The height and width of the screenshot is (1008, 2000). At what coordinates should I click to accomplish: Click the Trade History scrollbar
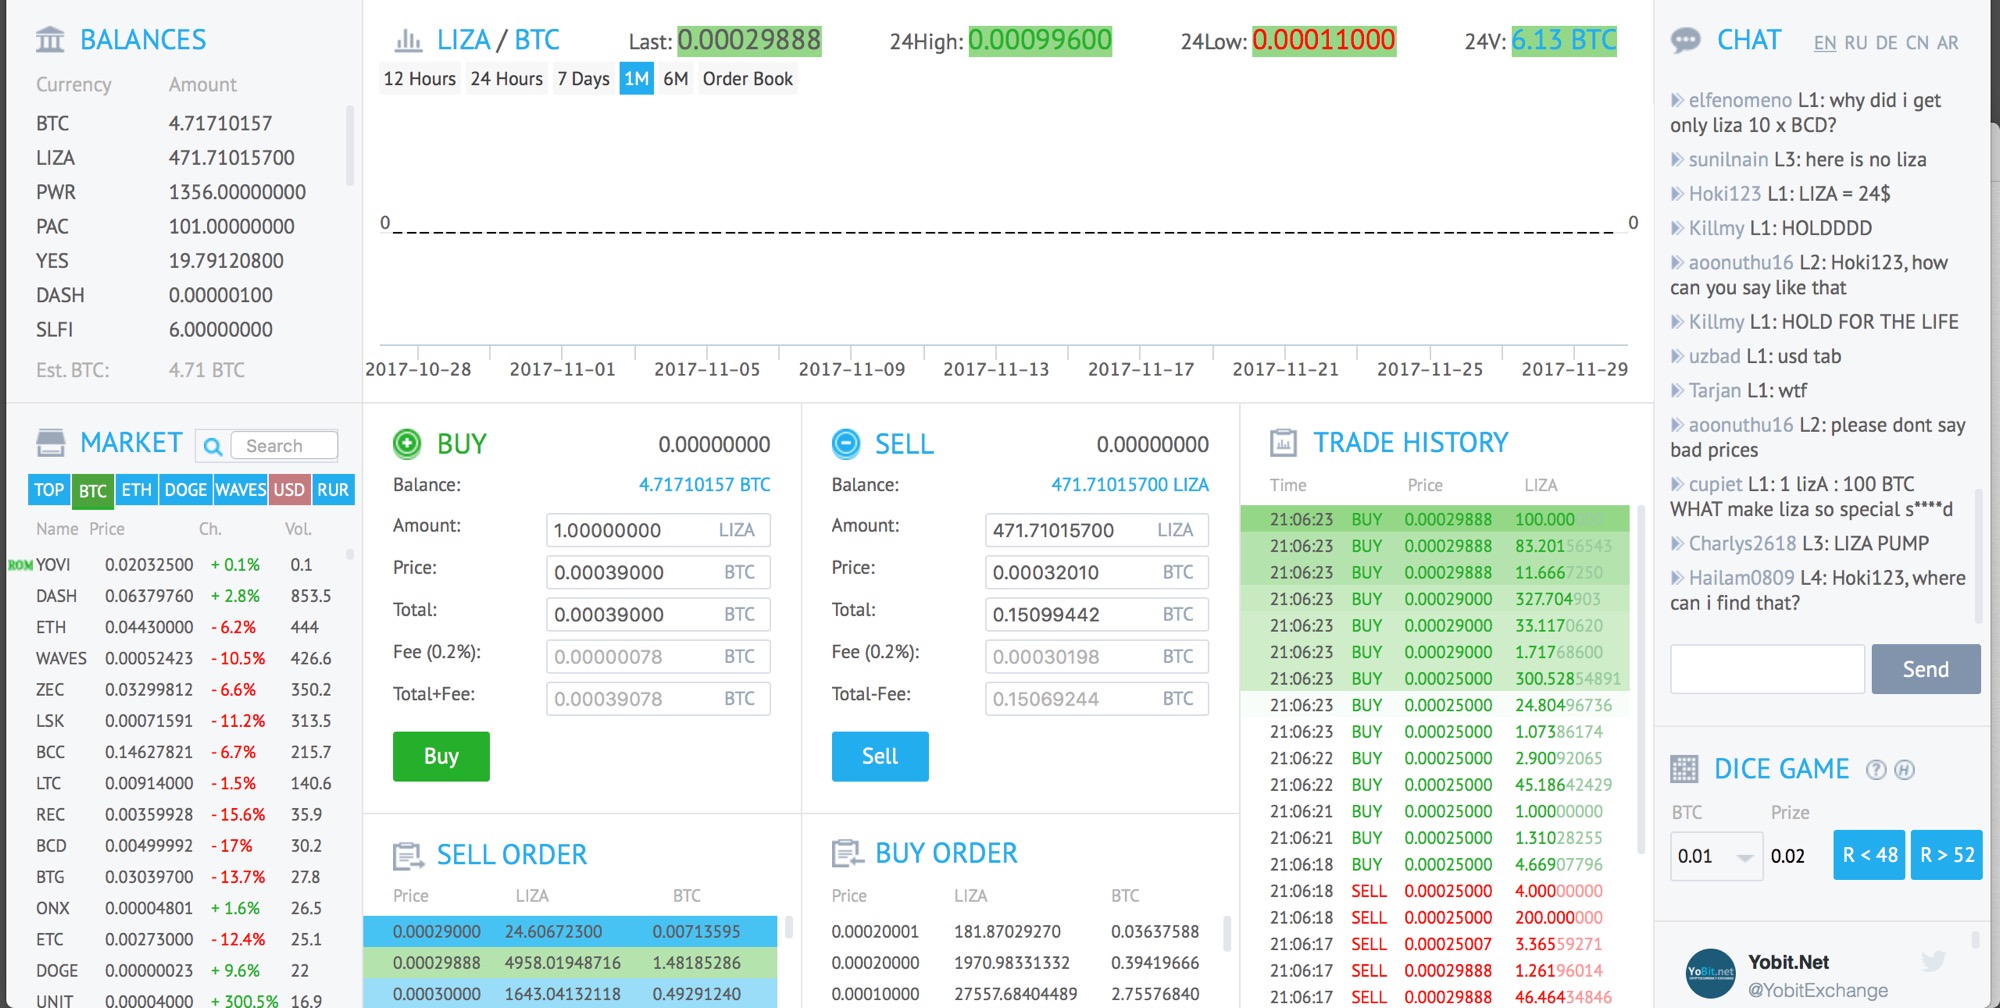click(1641, 680)
